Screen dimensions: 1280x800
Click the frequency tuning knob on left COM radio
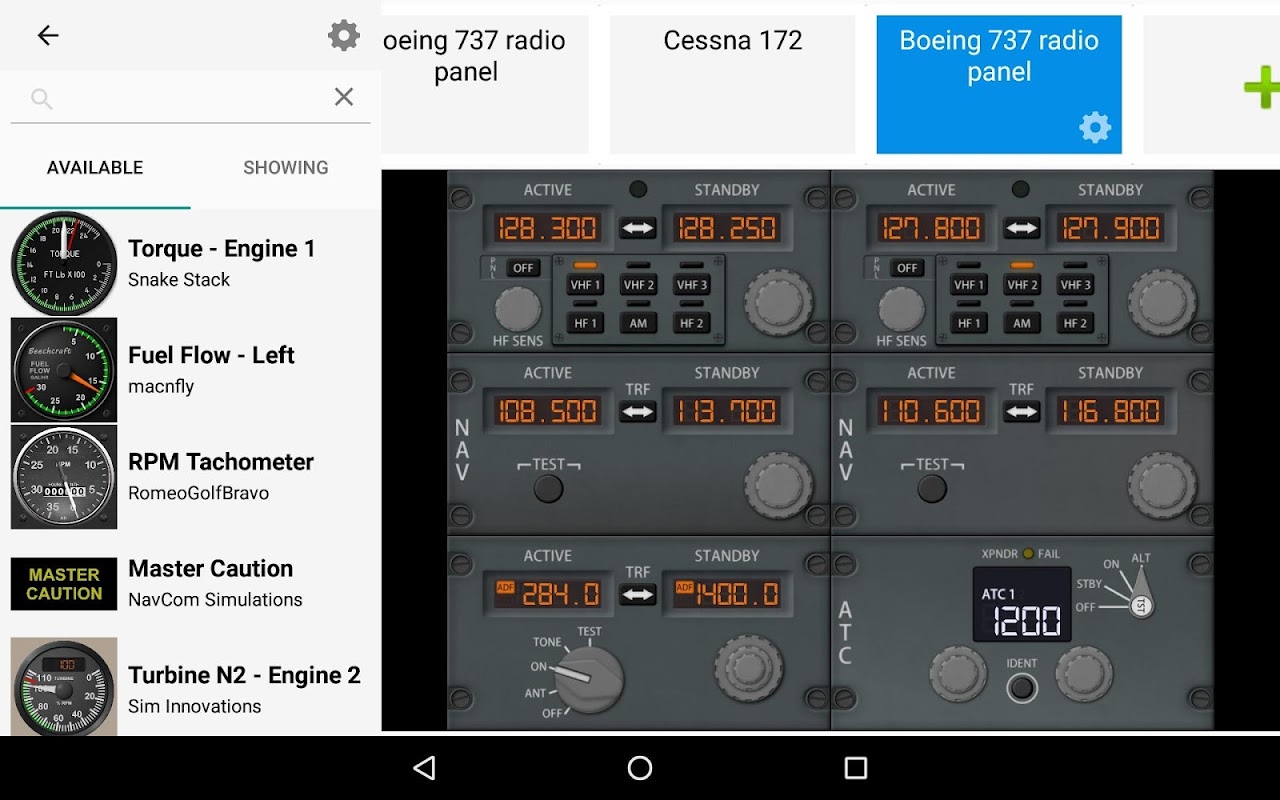click(779, 301)
